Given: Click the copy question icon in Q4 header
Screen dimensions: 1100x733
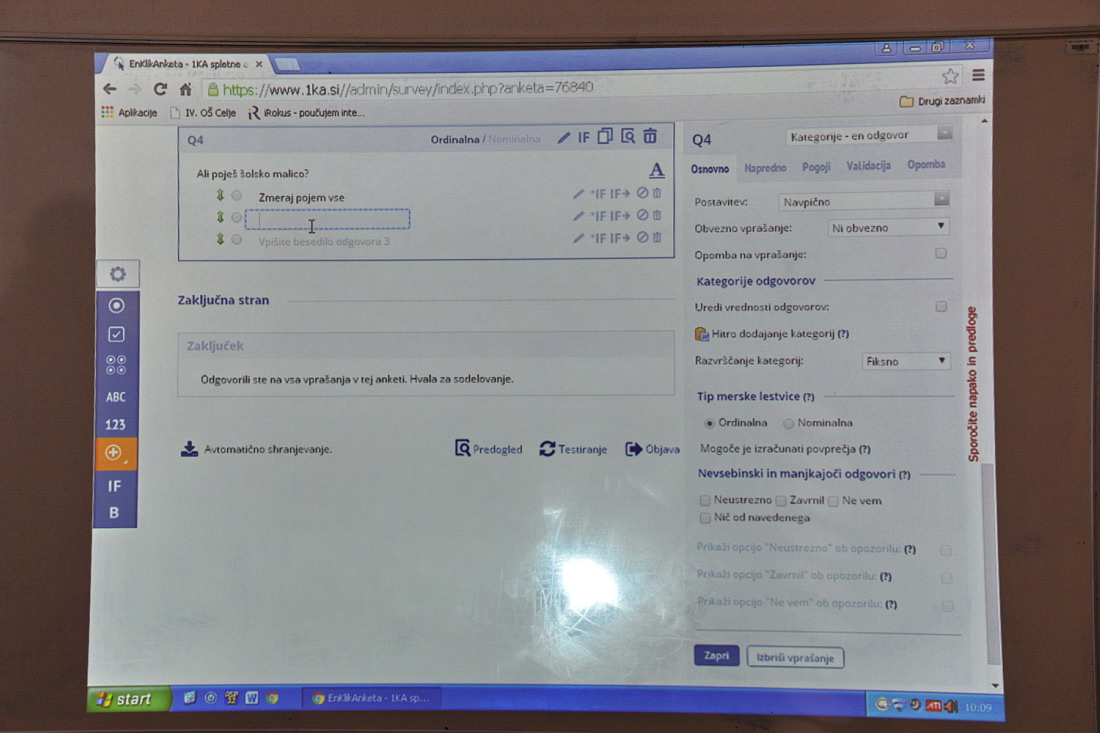Looking at the screenshot, I should (605, 137).
